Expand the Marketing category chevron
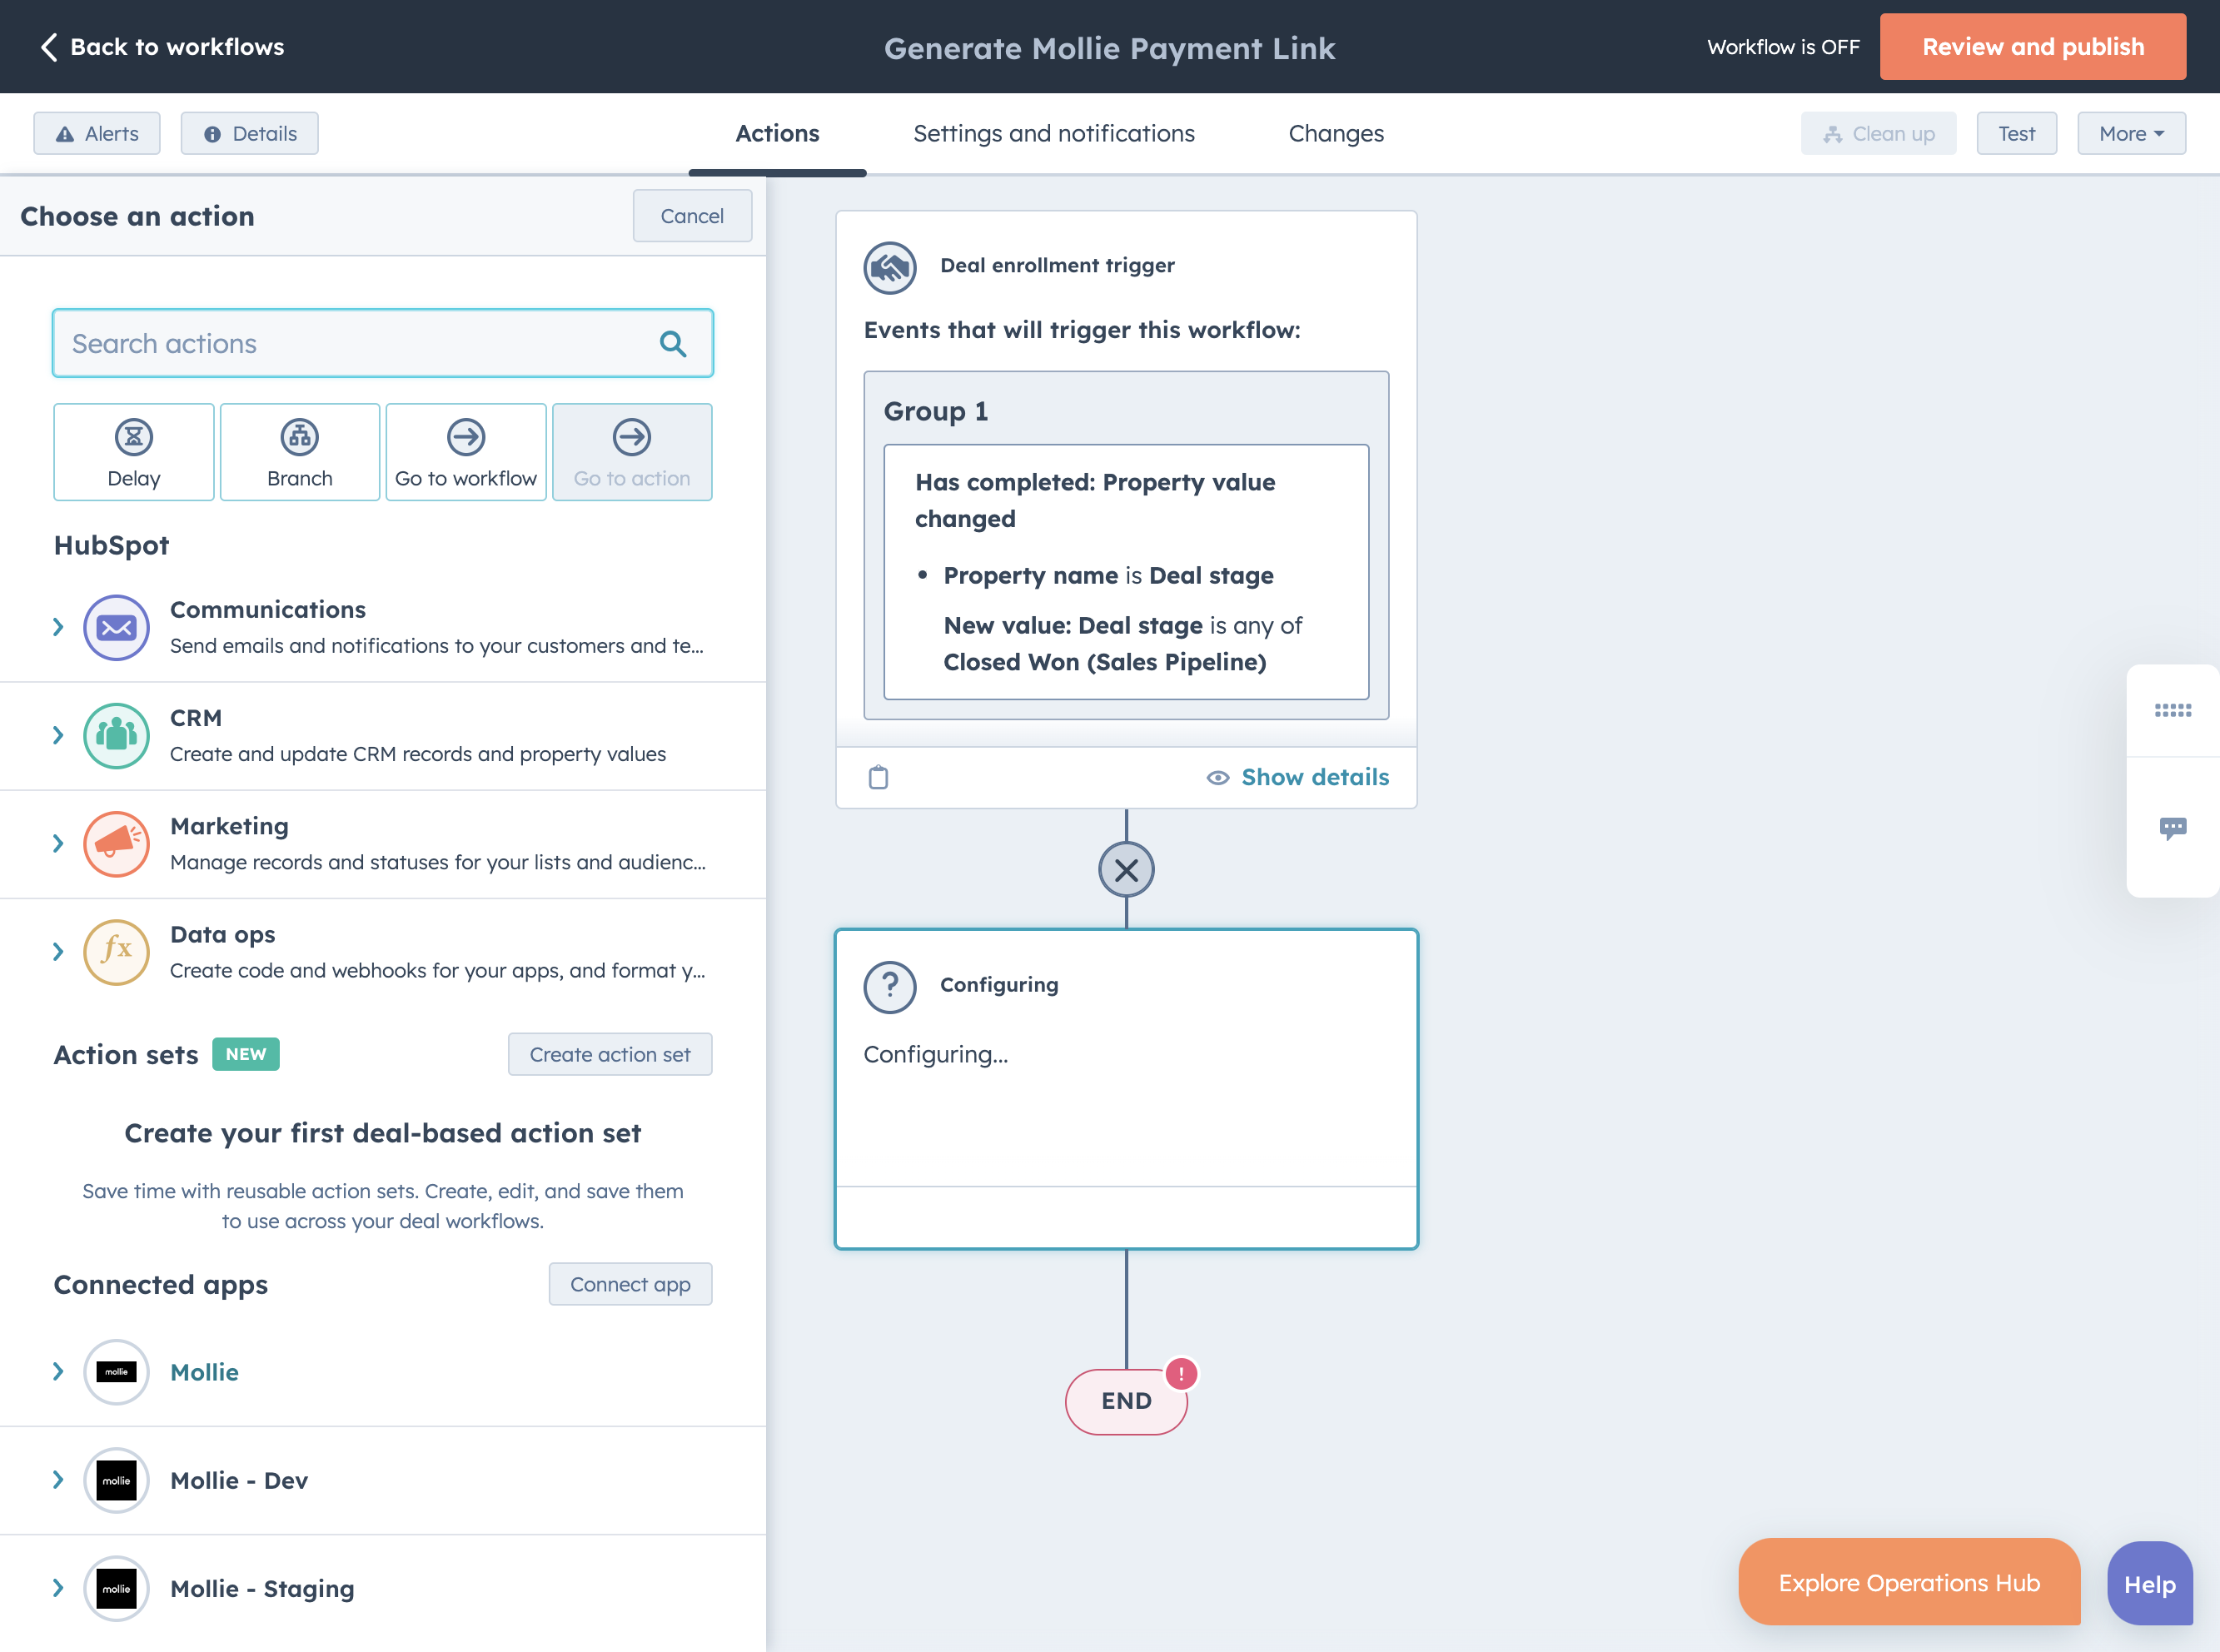The height and width of the screenshot is (1652, 2220). click(58, 843)
